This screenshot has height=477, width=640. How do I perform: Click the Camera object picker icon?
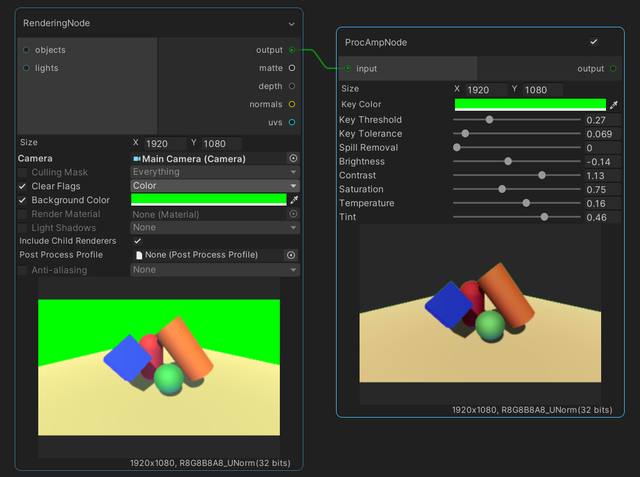click(293, 158)
